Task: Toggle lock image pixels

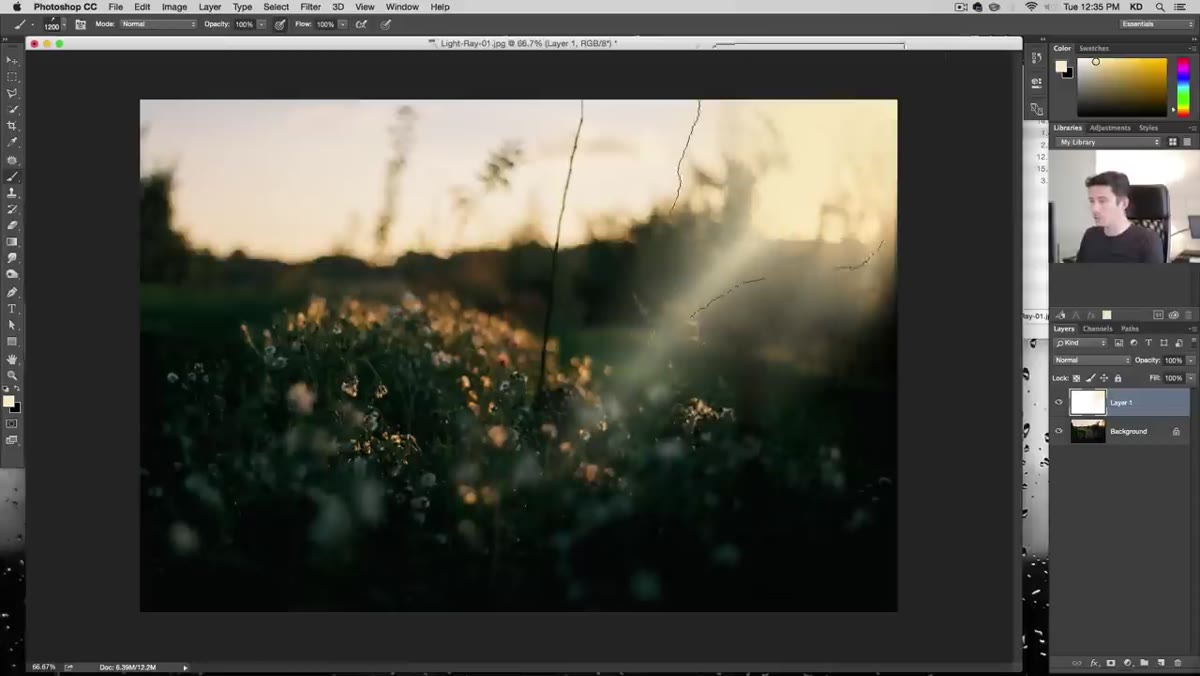Action: click(x=1091, y=378)
